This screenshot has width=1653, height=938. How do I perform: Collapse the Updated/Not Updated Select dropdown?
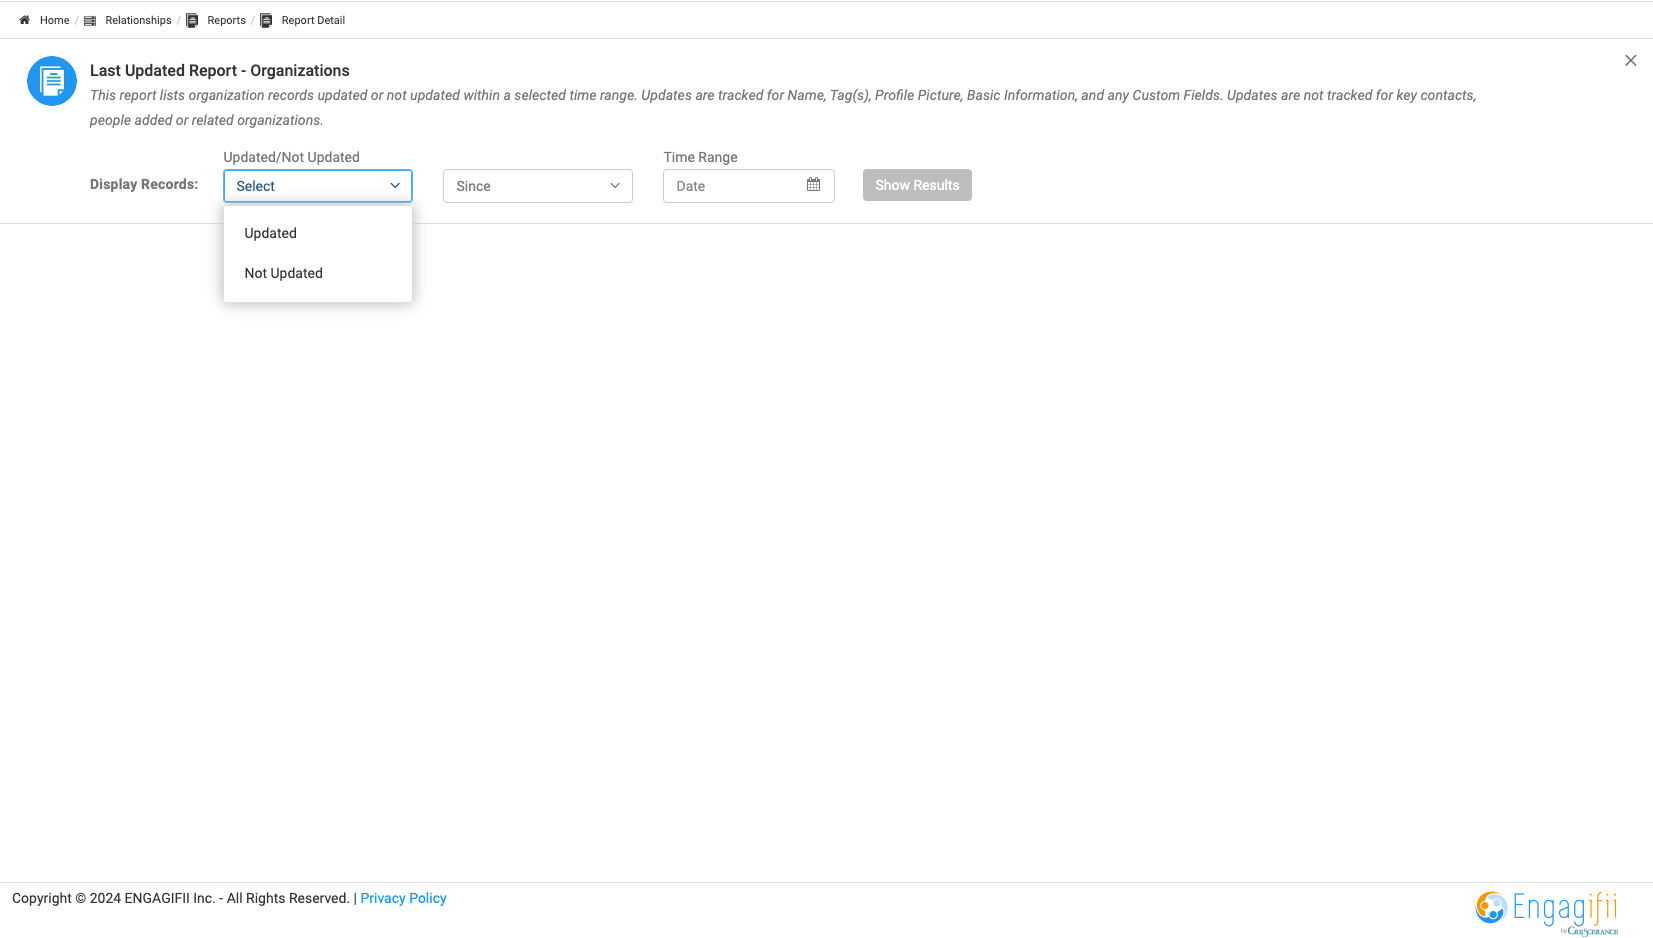click(318, 186)
